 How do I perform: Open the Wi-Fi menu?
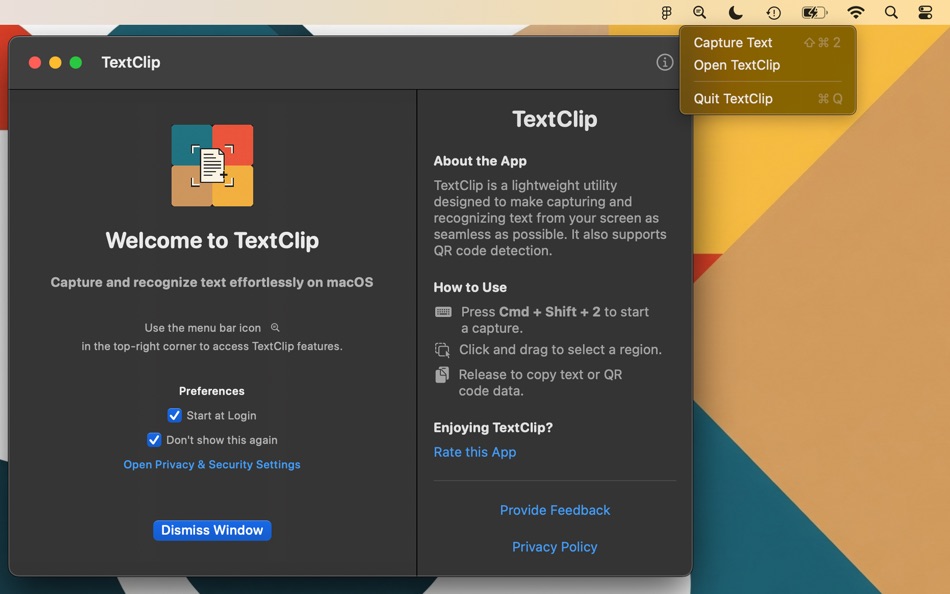(855, 12)
